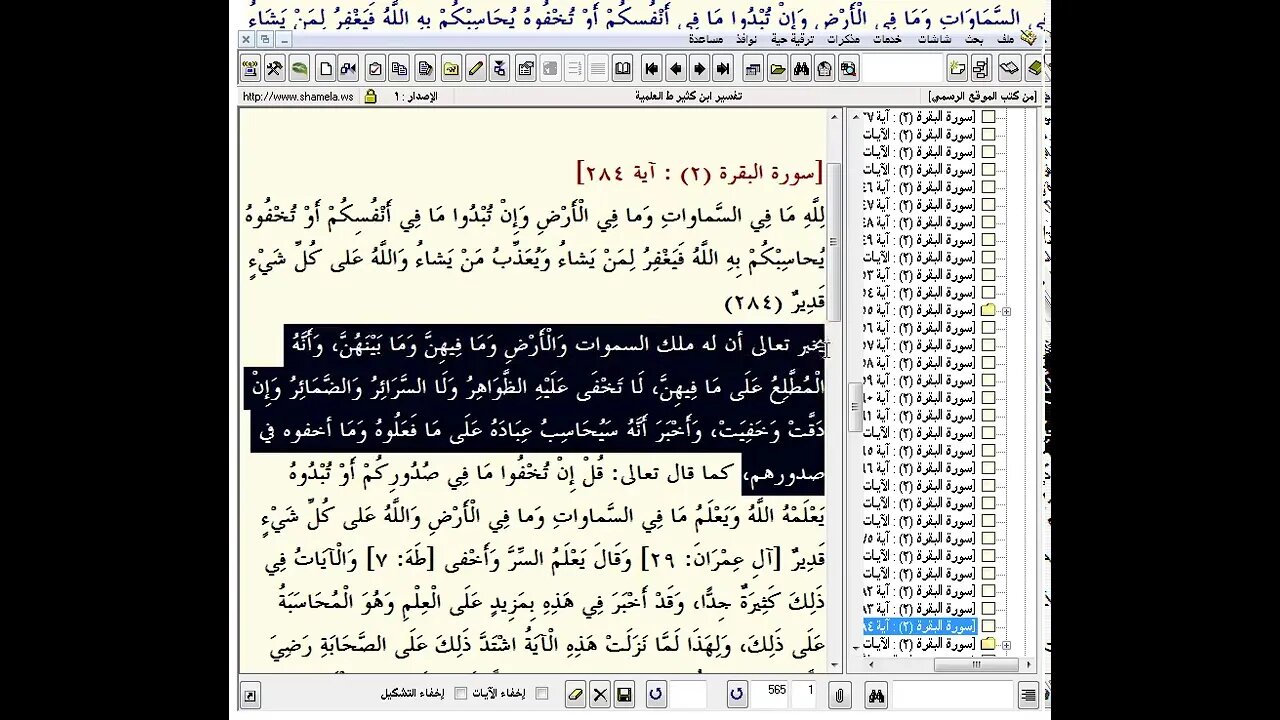The image size is (1280, 720).
Task: Click the pencil edit toolbar icon
Action: pos(475,69)
